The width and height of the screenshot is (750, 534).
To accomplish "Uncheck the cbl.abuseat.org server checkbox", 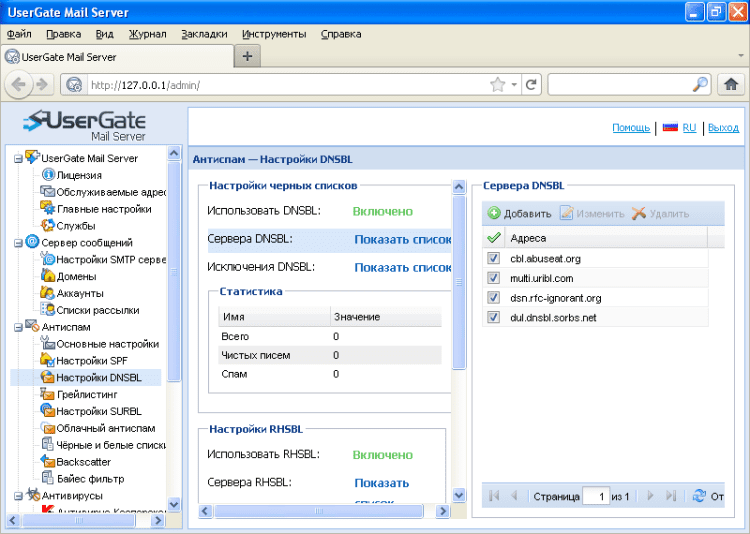I will (x=492, y=258).
